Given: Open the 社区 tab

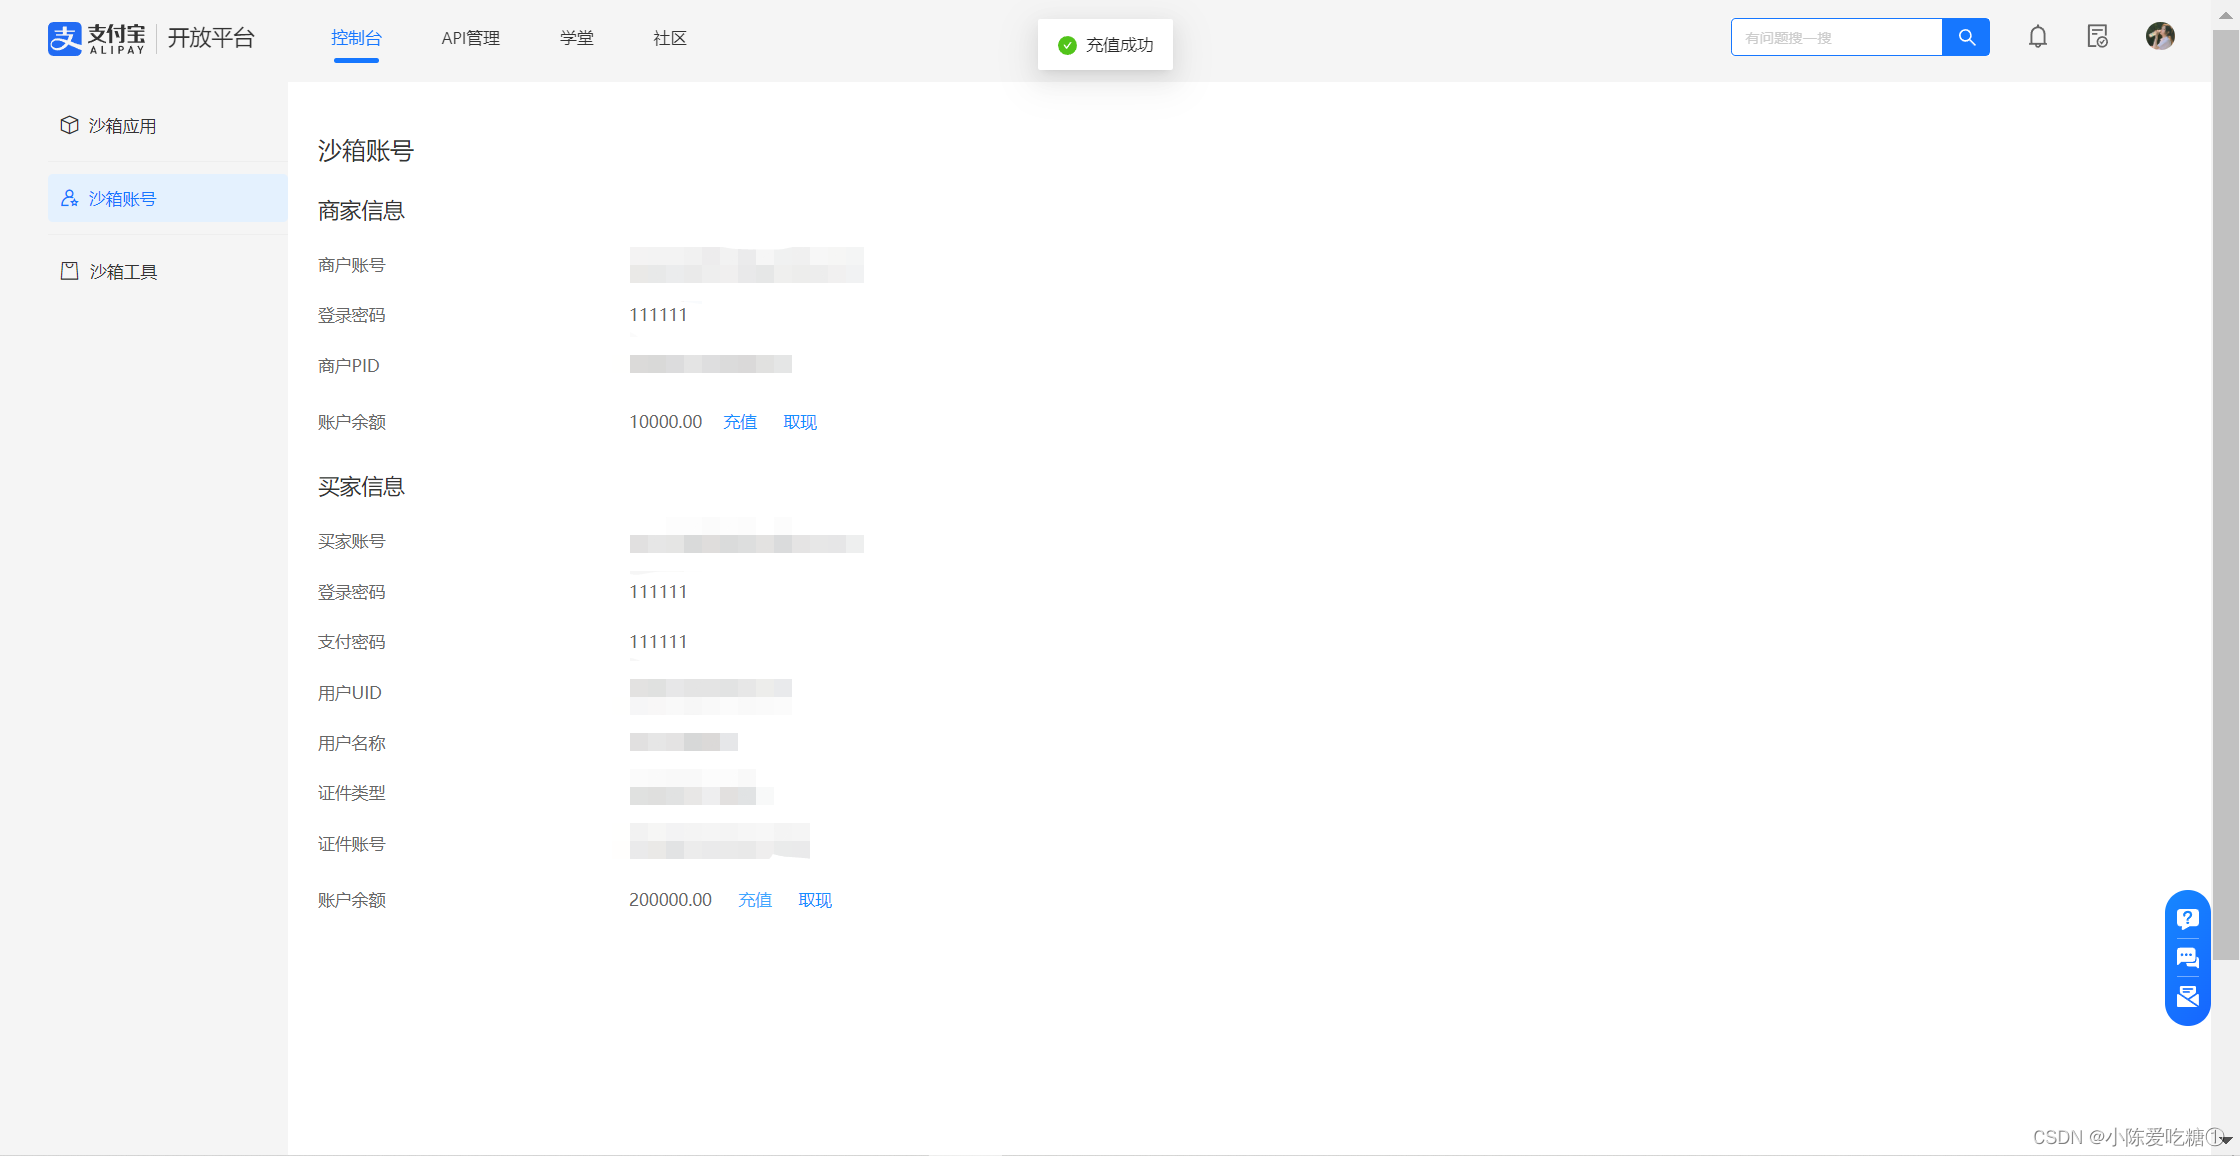Looking at the screenshot, I should click(670, 38).
